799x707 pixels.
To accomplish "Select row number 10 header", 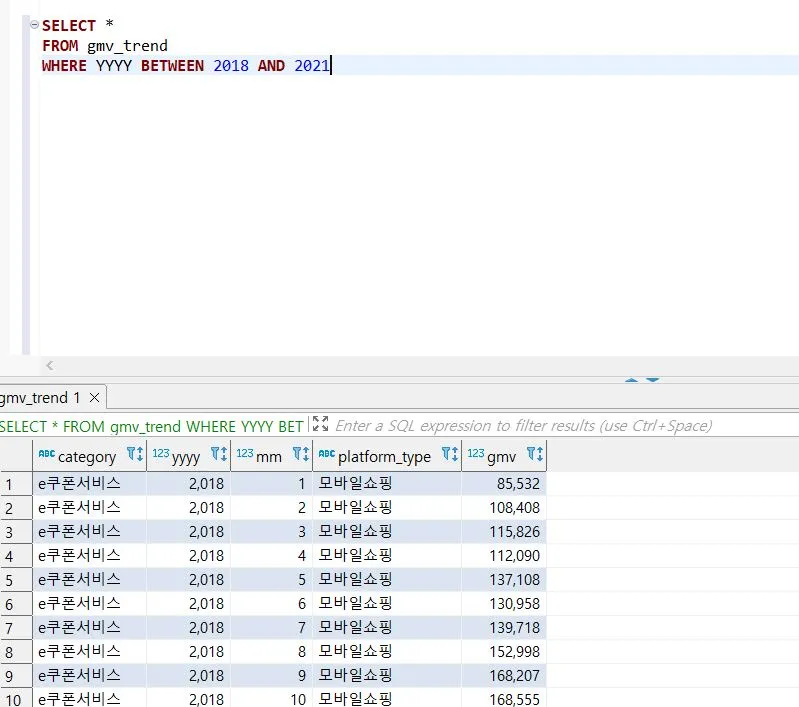I will coord(16,699).
